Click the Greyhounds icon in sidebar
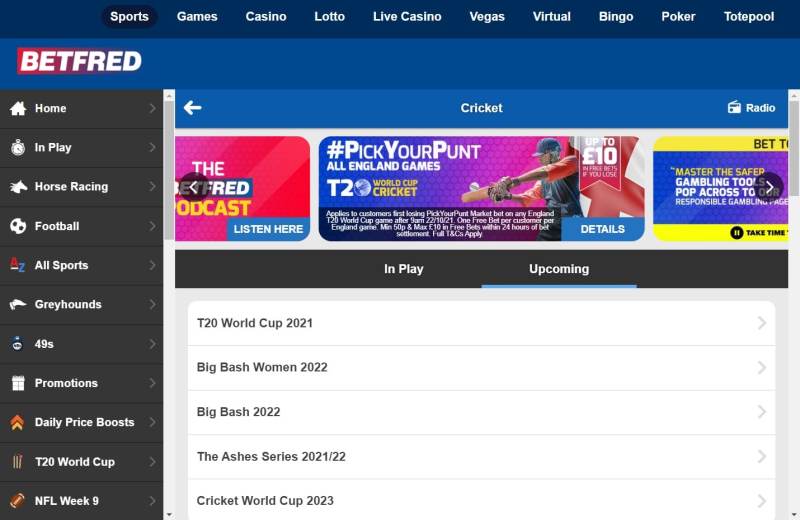Screen dimensions: 800x520 coord(18,304)
